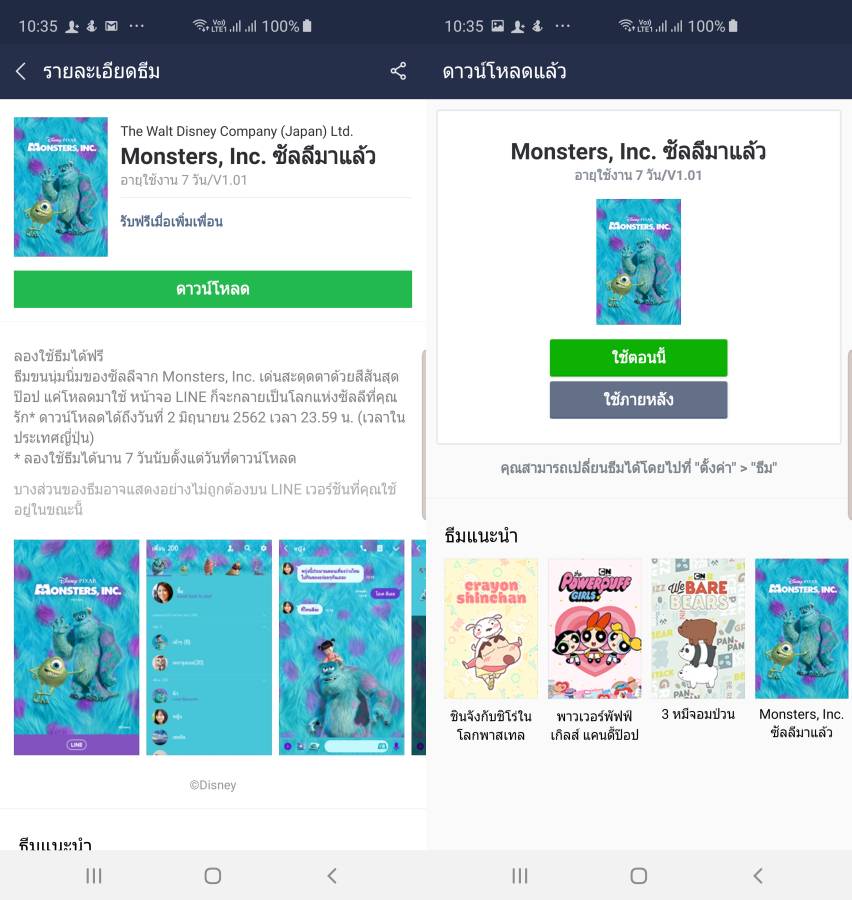Select the Powerpuff Girls recommended theme
The width and height of the screenshot is (852, 900).
595,628
